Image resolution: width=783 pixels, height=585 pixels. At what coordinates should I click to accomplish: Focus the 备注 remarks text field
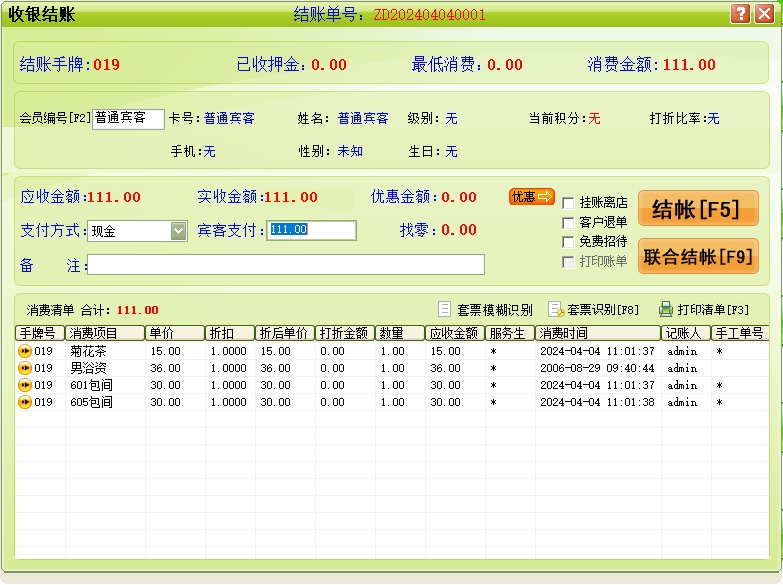coord(286,265)
